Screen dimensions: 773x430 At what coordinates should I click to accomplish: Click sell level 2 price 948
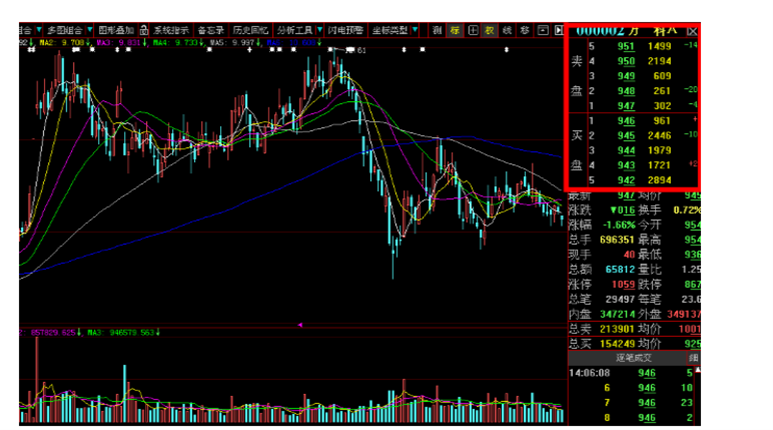pos(626,91)
